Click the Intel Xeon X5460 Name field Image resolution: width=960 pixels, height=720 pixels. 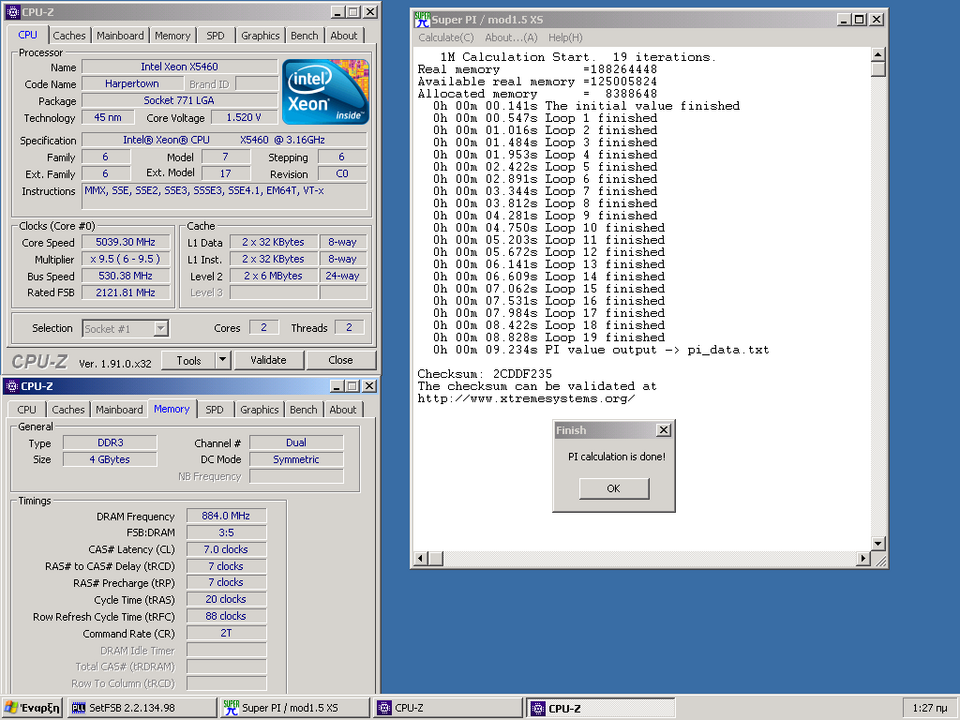click(179, 67)
